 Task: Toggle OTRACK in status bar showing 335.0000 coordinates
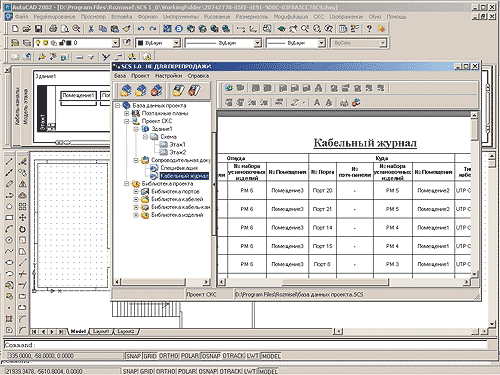tap(233, 356)
